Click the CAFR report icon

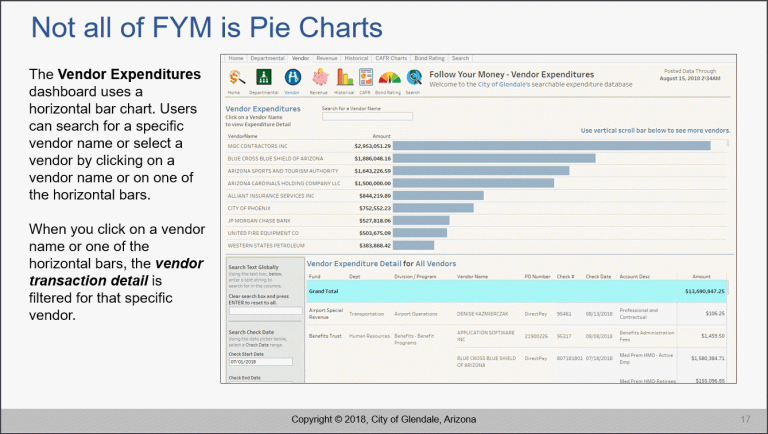coord(366,78)
